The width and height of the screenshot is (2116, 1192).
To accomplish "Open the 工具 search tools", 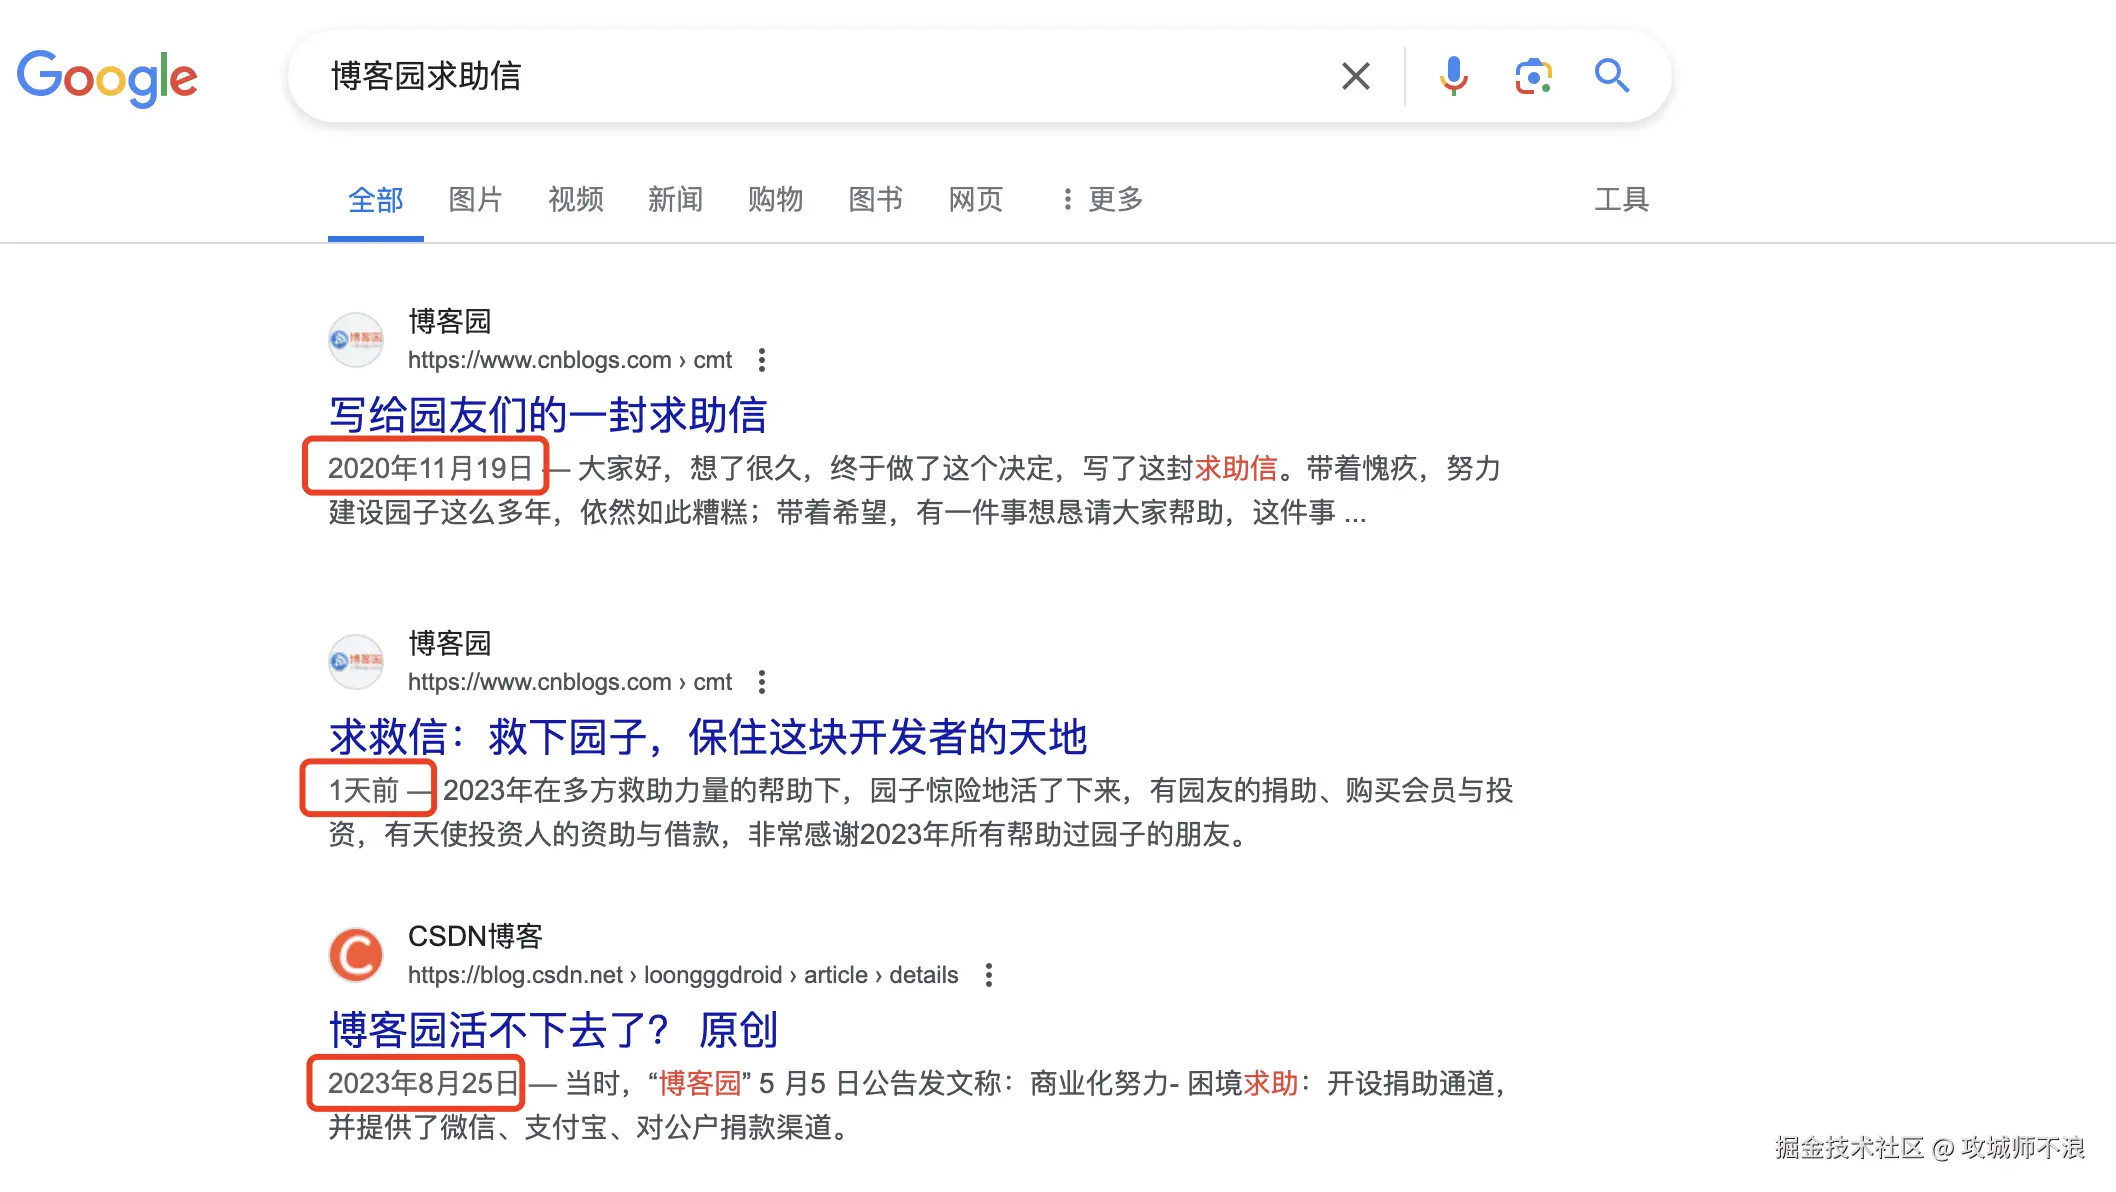I will pyautogui.click(x=1620, y=200).
